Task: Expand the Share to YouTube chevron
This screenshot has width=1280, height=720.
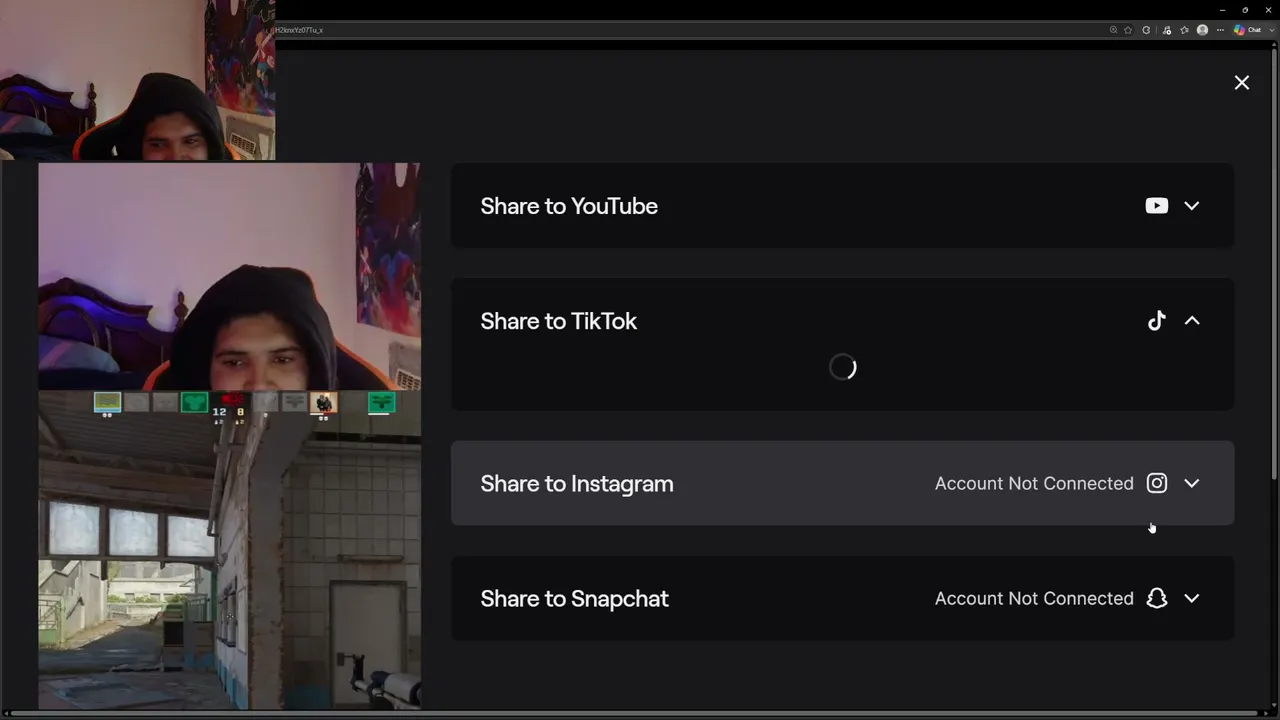Action: tap(1192, 206)
